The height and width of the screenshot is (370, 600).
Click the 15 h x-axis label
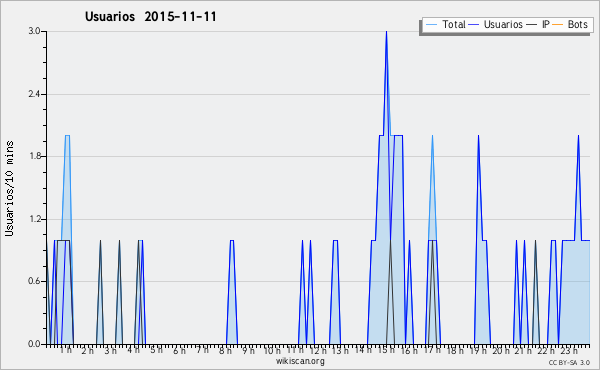(386, 350)
